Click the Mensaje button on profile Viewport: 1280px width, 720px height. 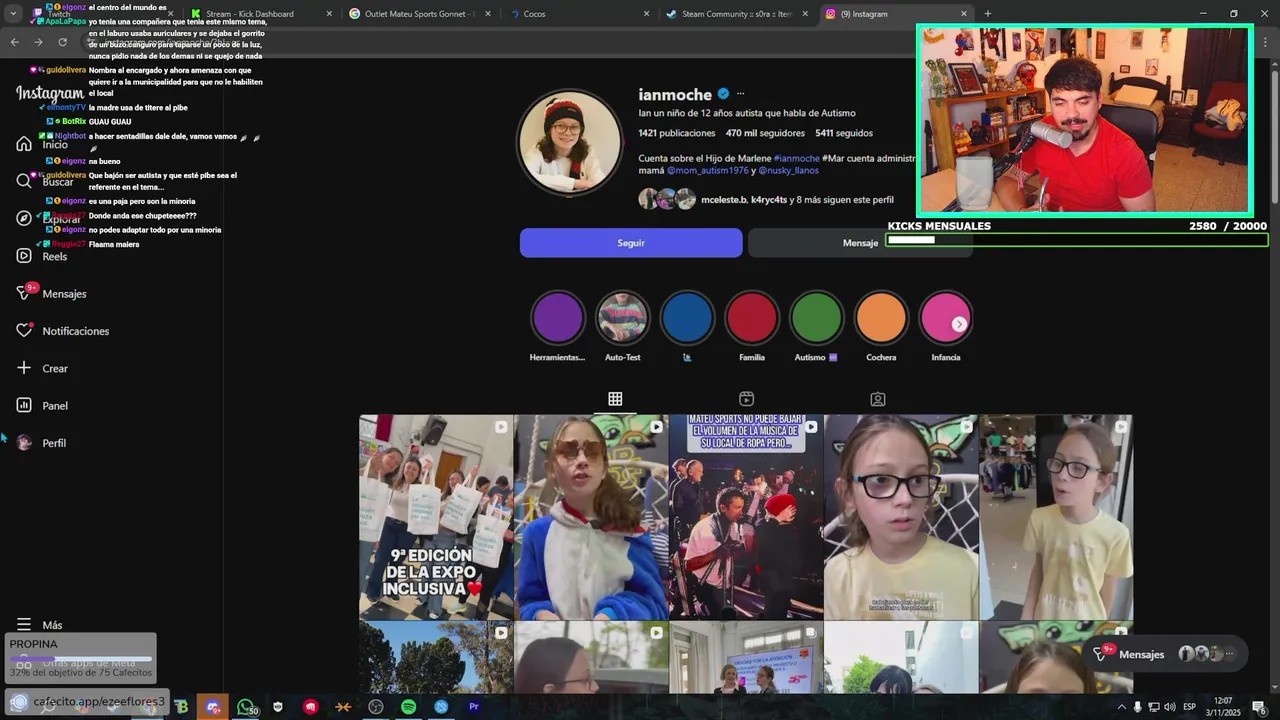(x=860, y=243)
